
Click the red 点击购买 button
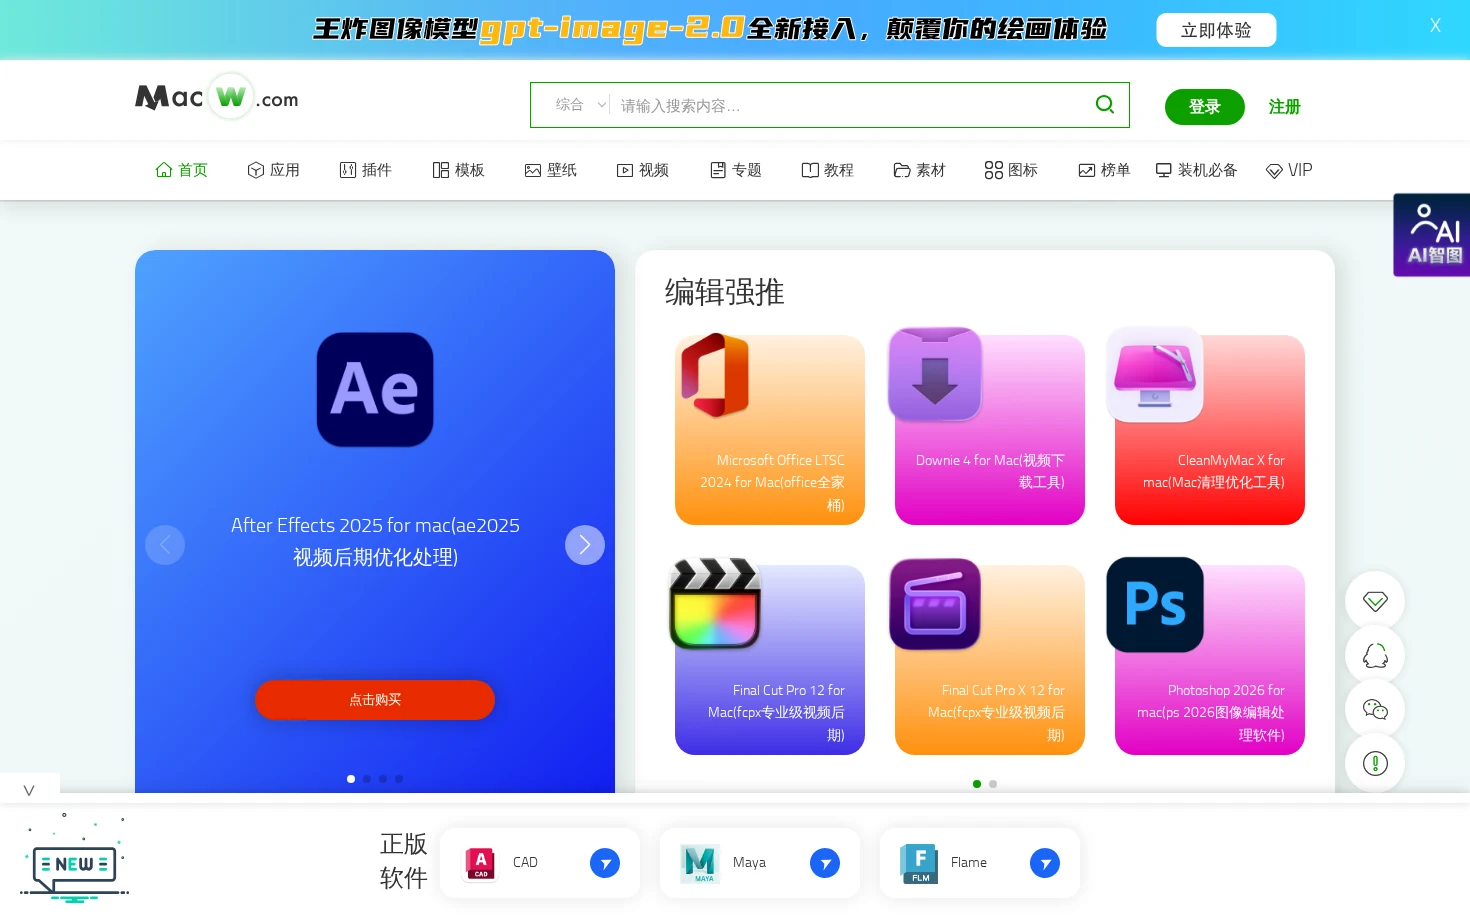[375, 700]
